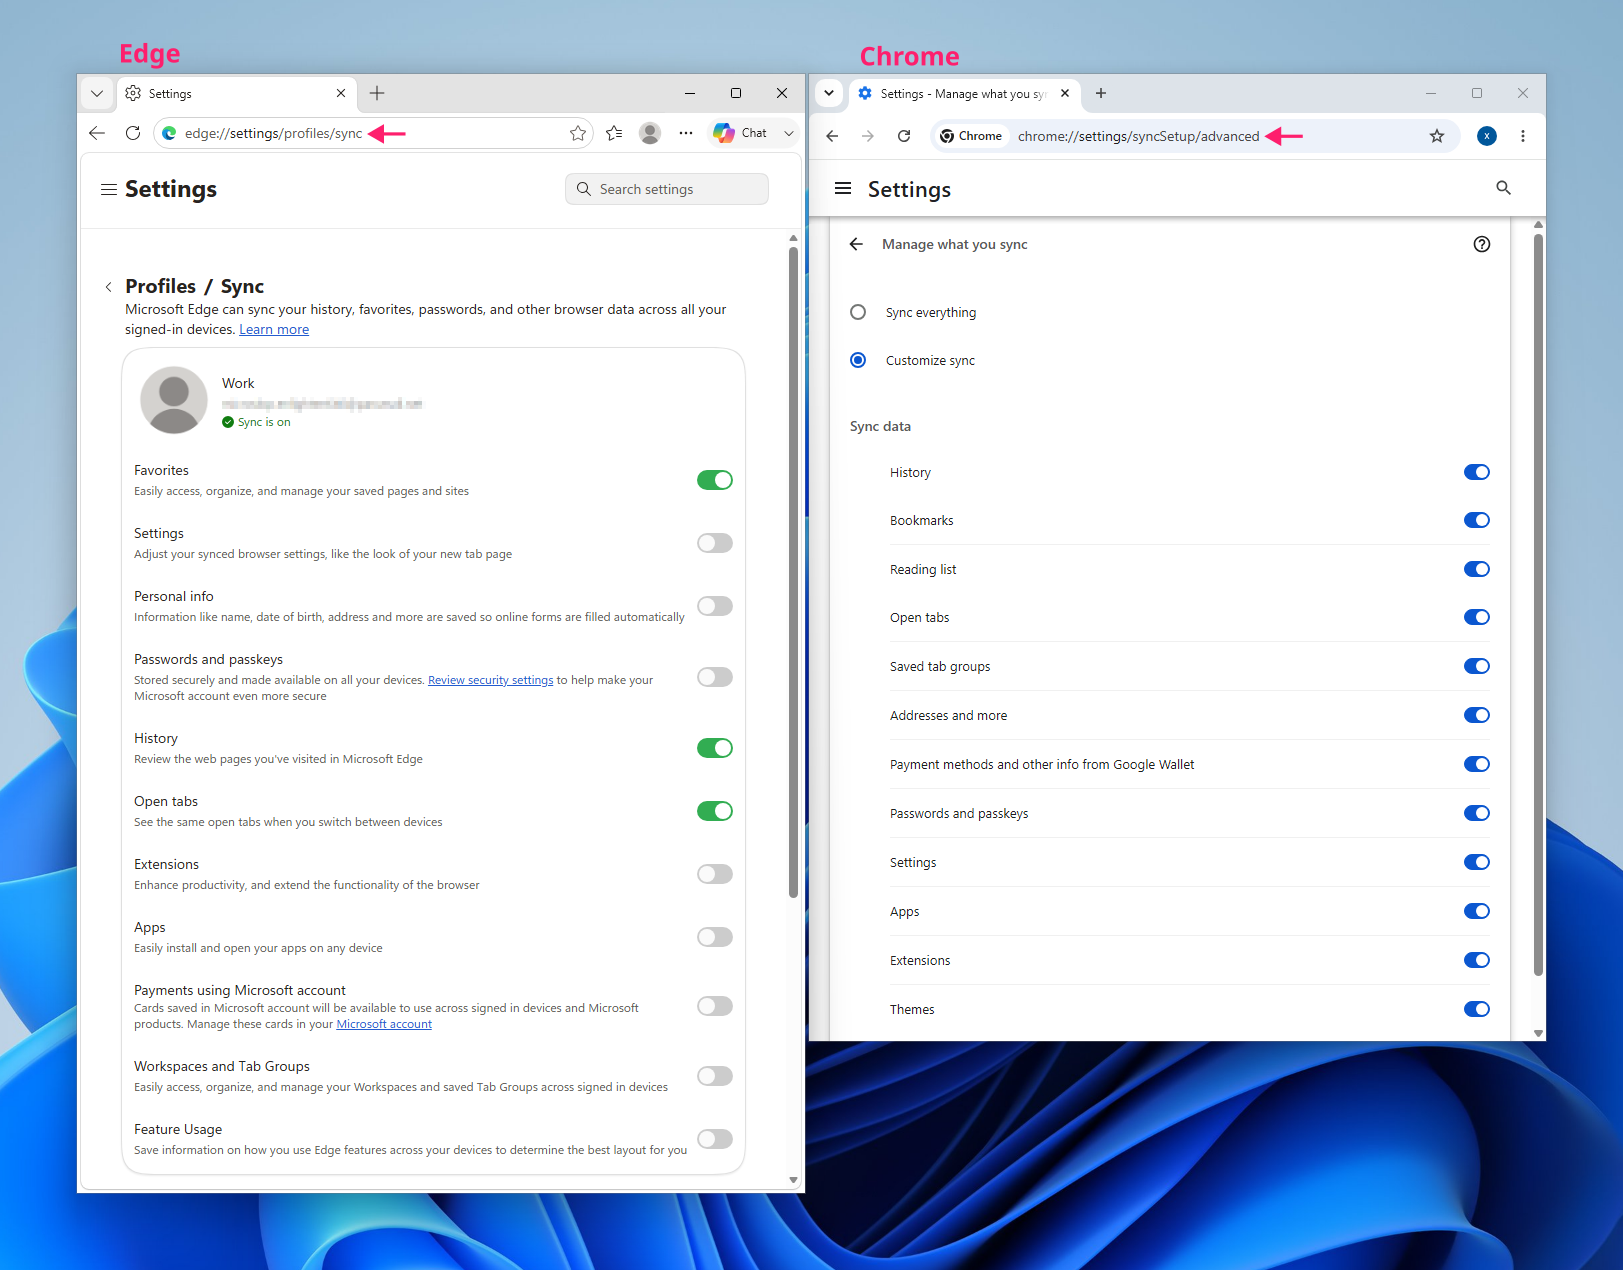The height and width of the screenshot is (1270, 1623).
Task: Open Edge three-dot settings menu
Action: [x=685, y=133]
